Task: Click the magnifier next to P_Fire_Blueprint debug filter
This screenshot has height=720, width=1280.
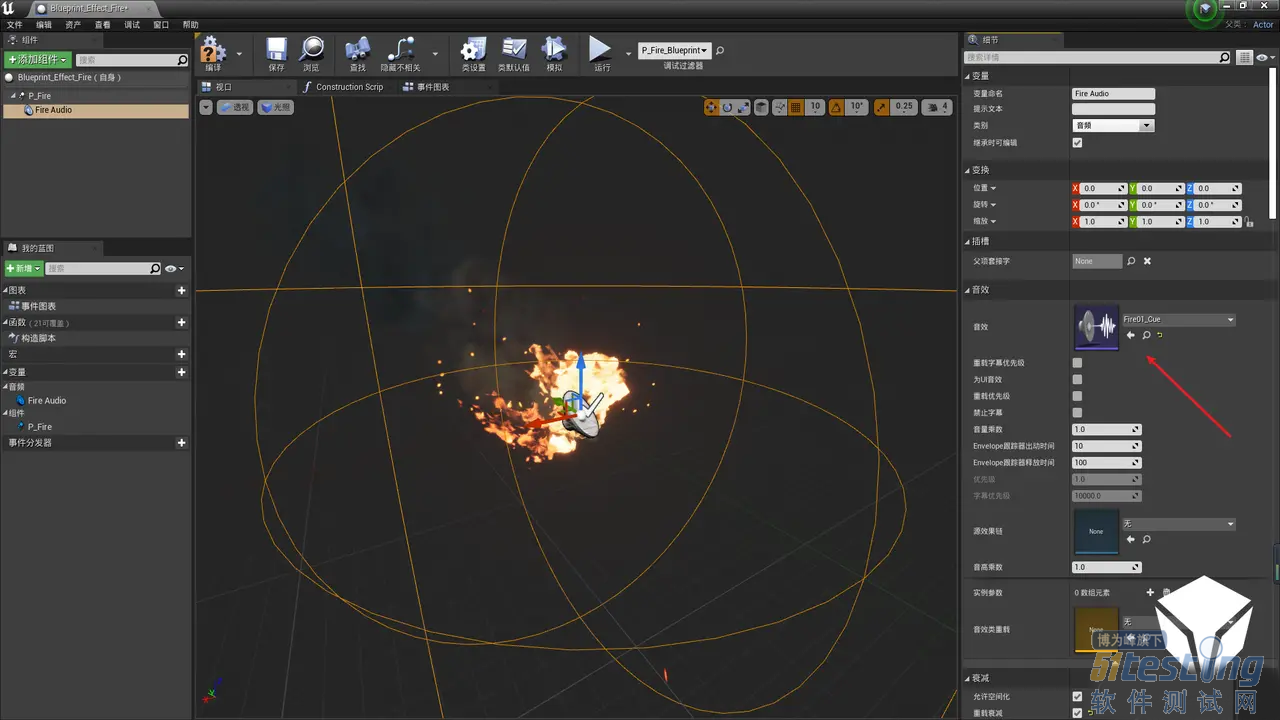Action: click(x=720, y=50)
